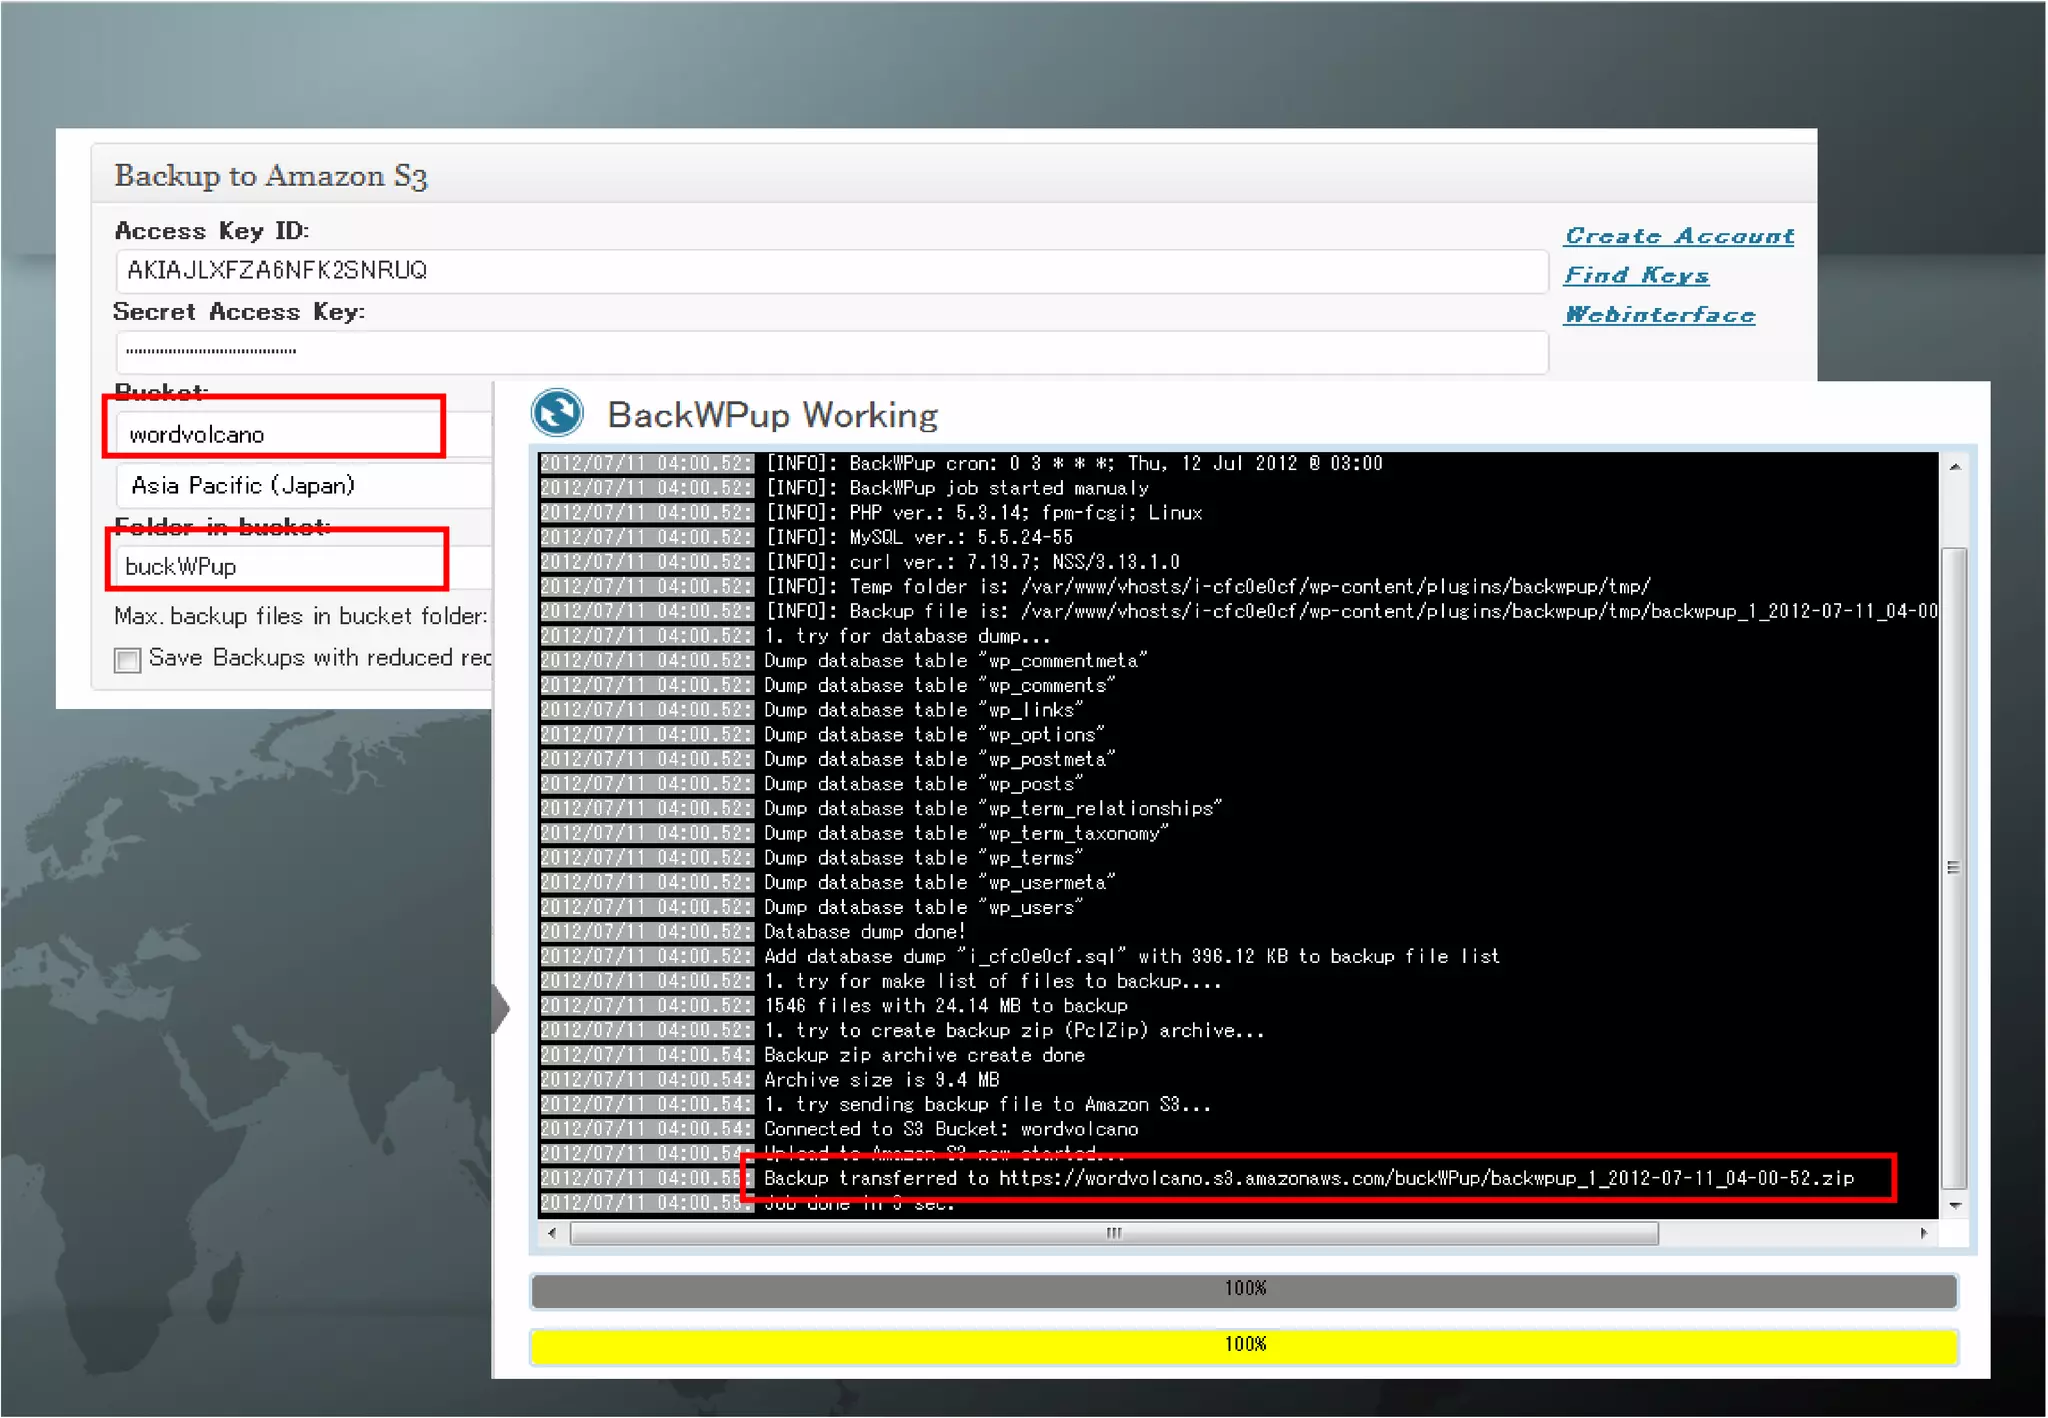Click the vertical log scrollbar thumb

tap(1954, 866)
